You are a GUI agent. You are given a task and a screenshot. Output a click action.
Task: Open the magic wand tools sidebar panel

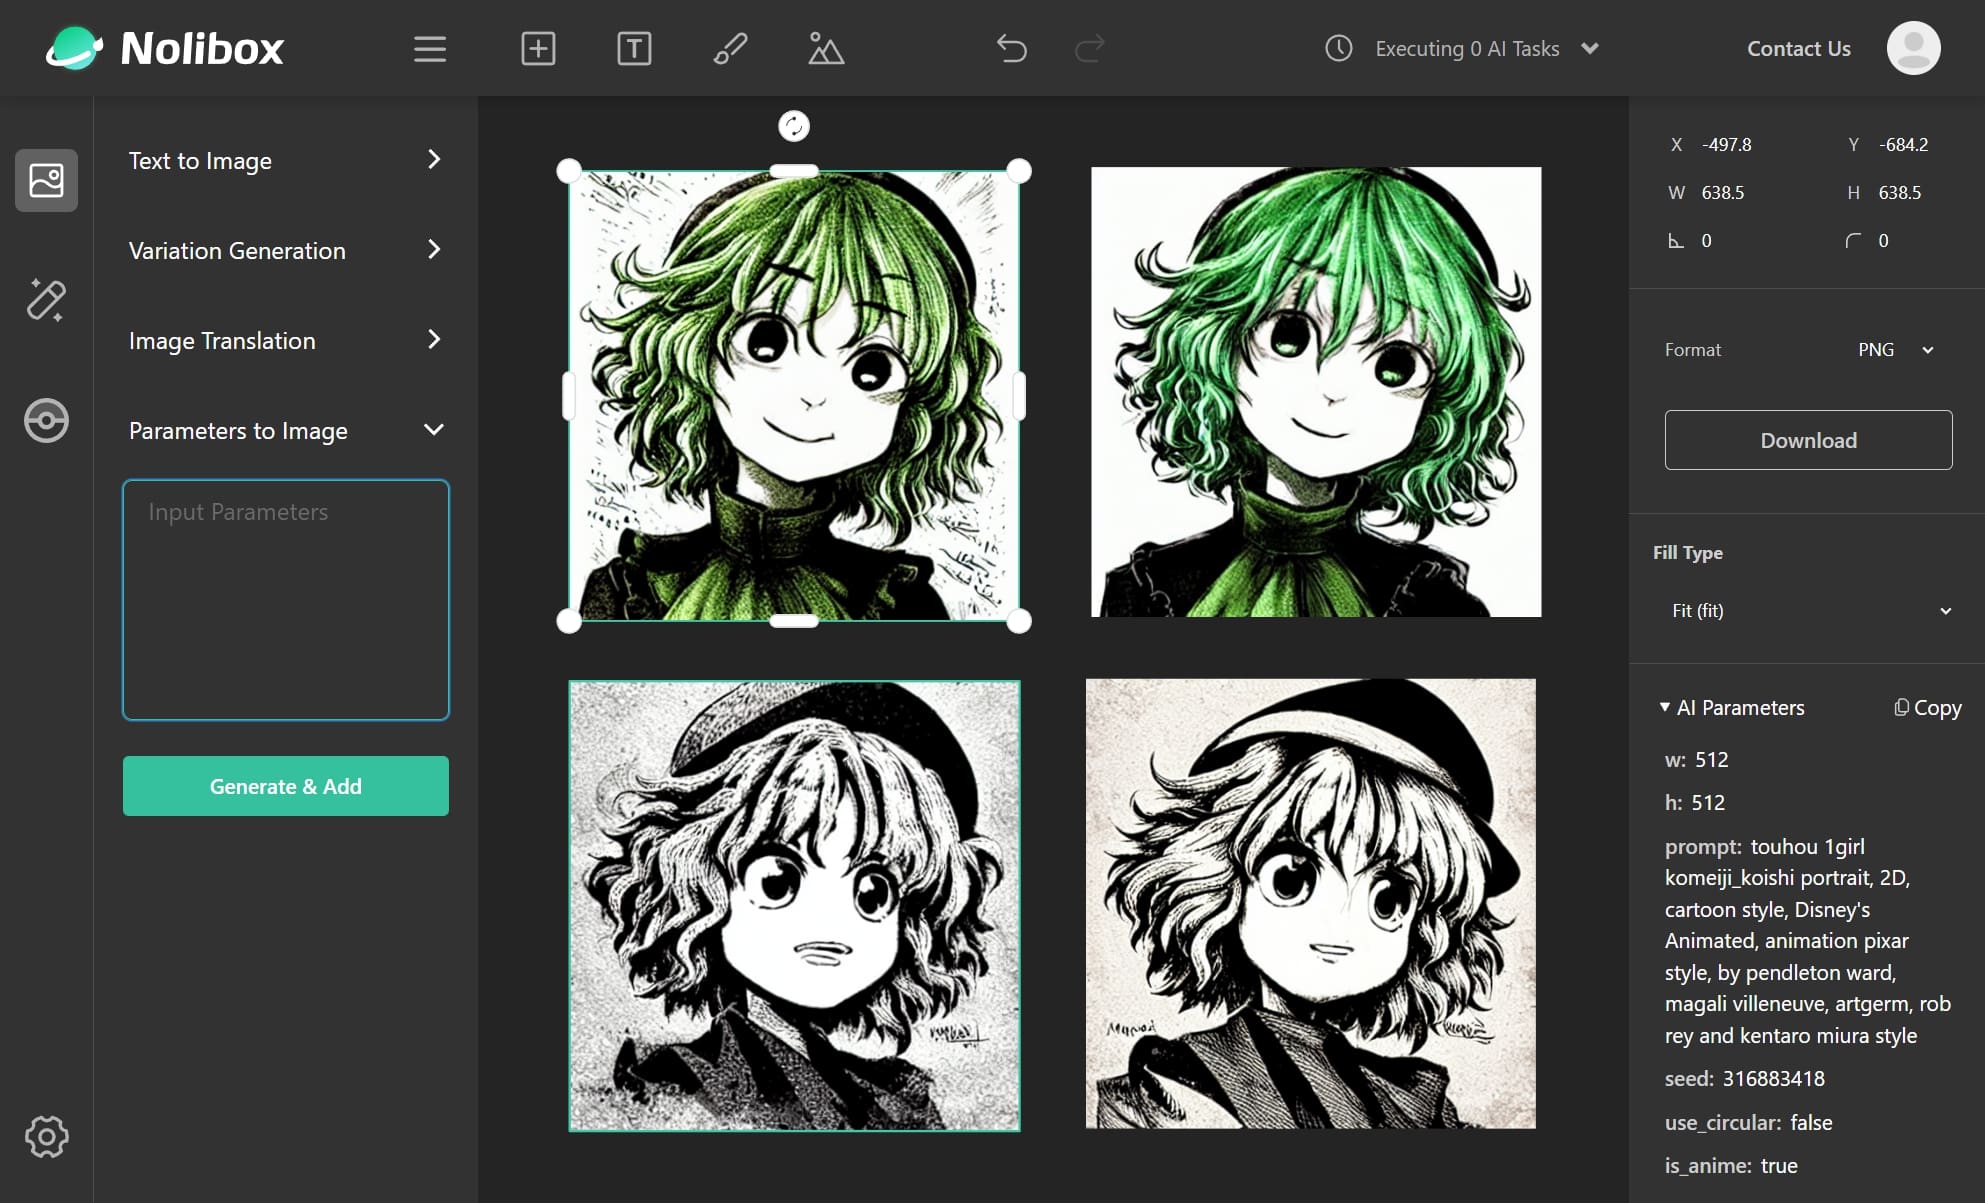46,300
